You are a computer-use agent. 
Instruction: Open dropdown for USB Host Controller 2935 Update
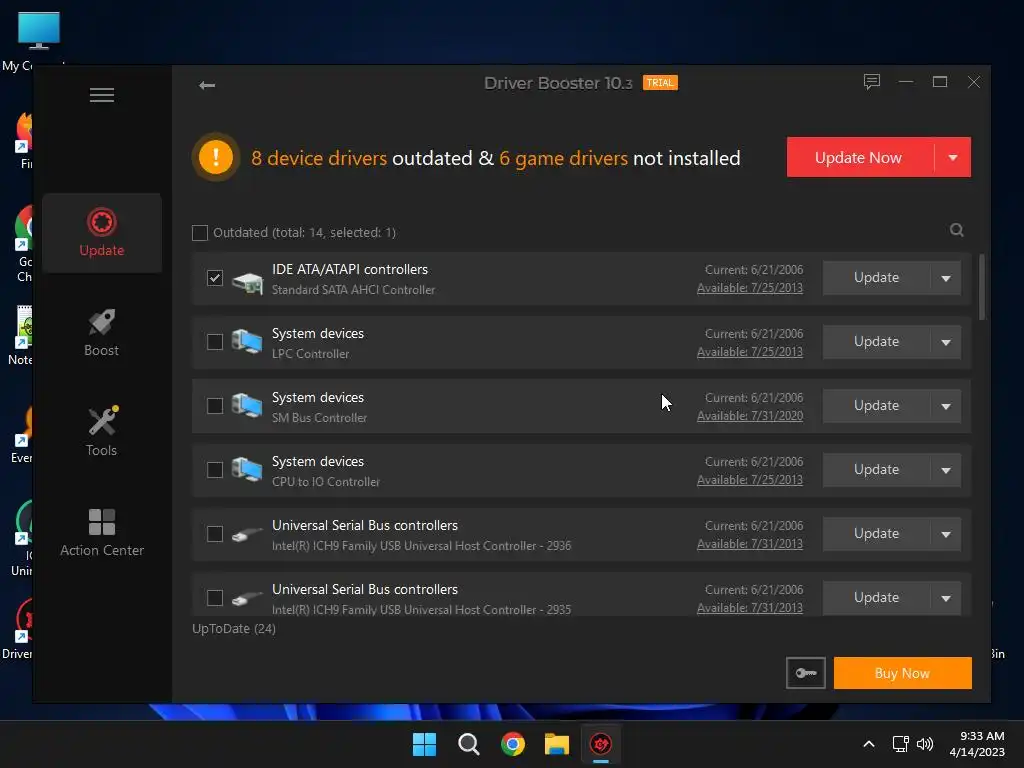click(x=946, y=598)
